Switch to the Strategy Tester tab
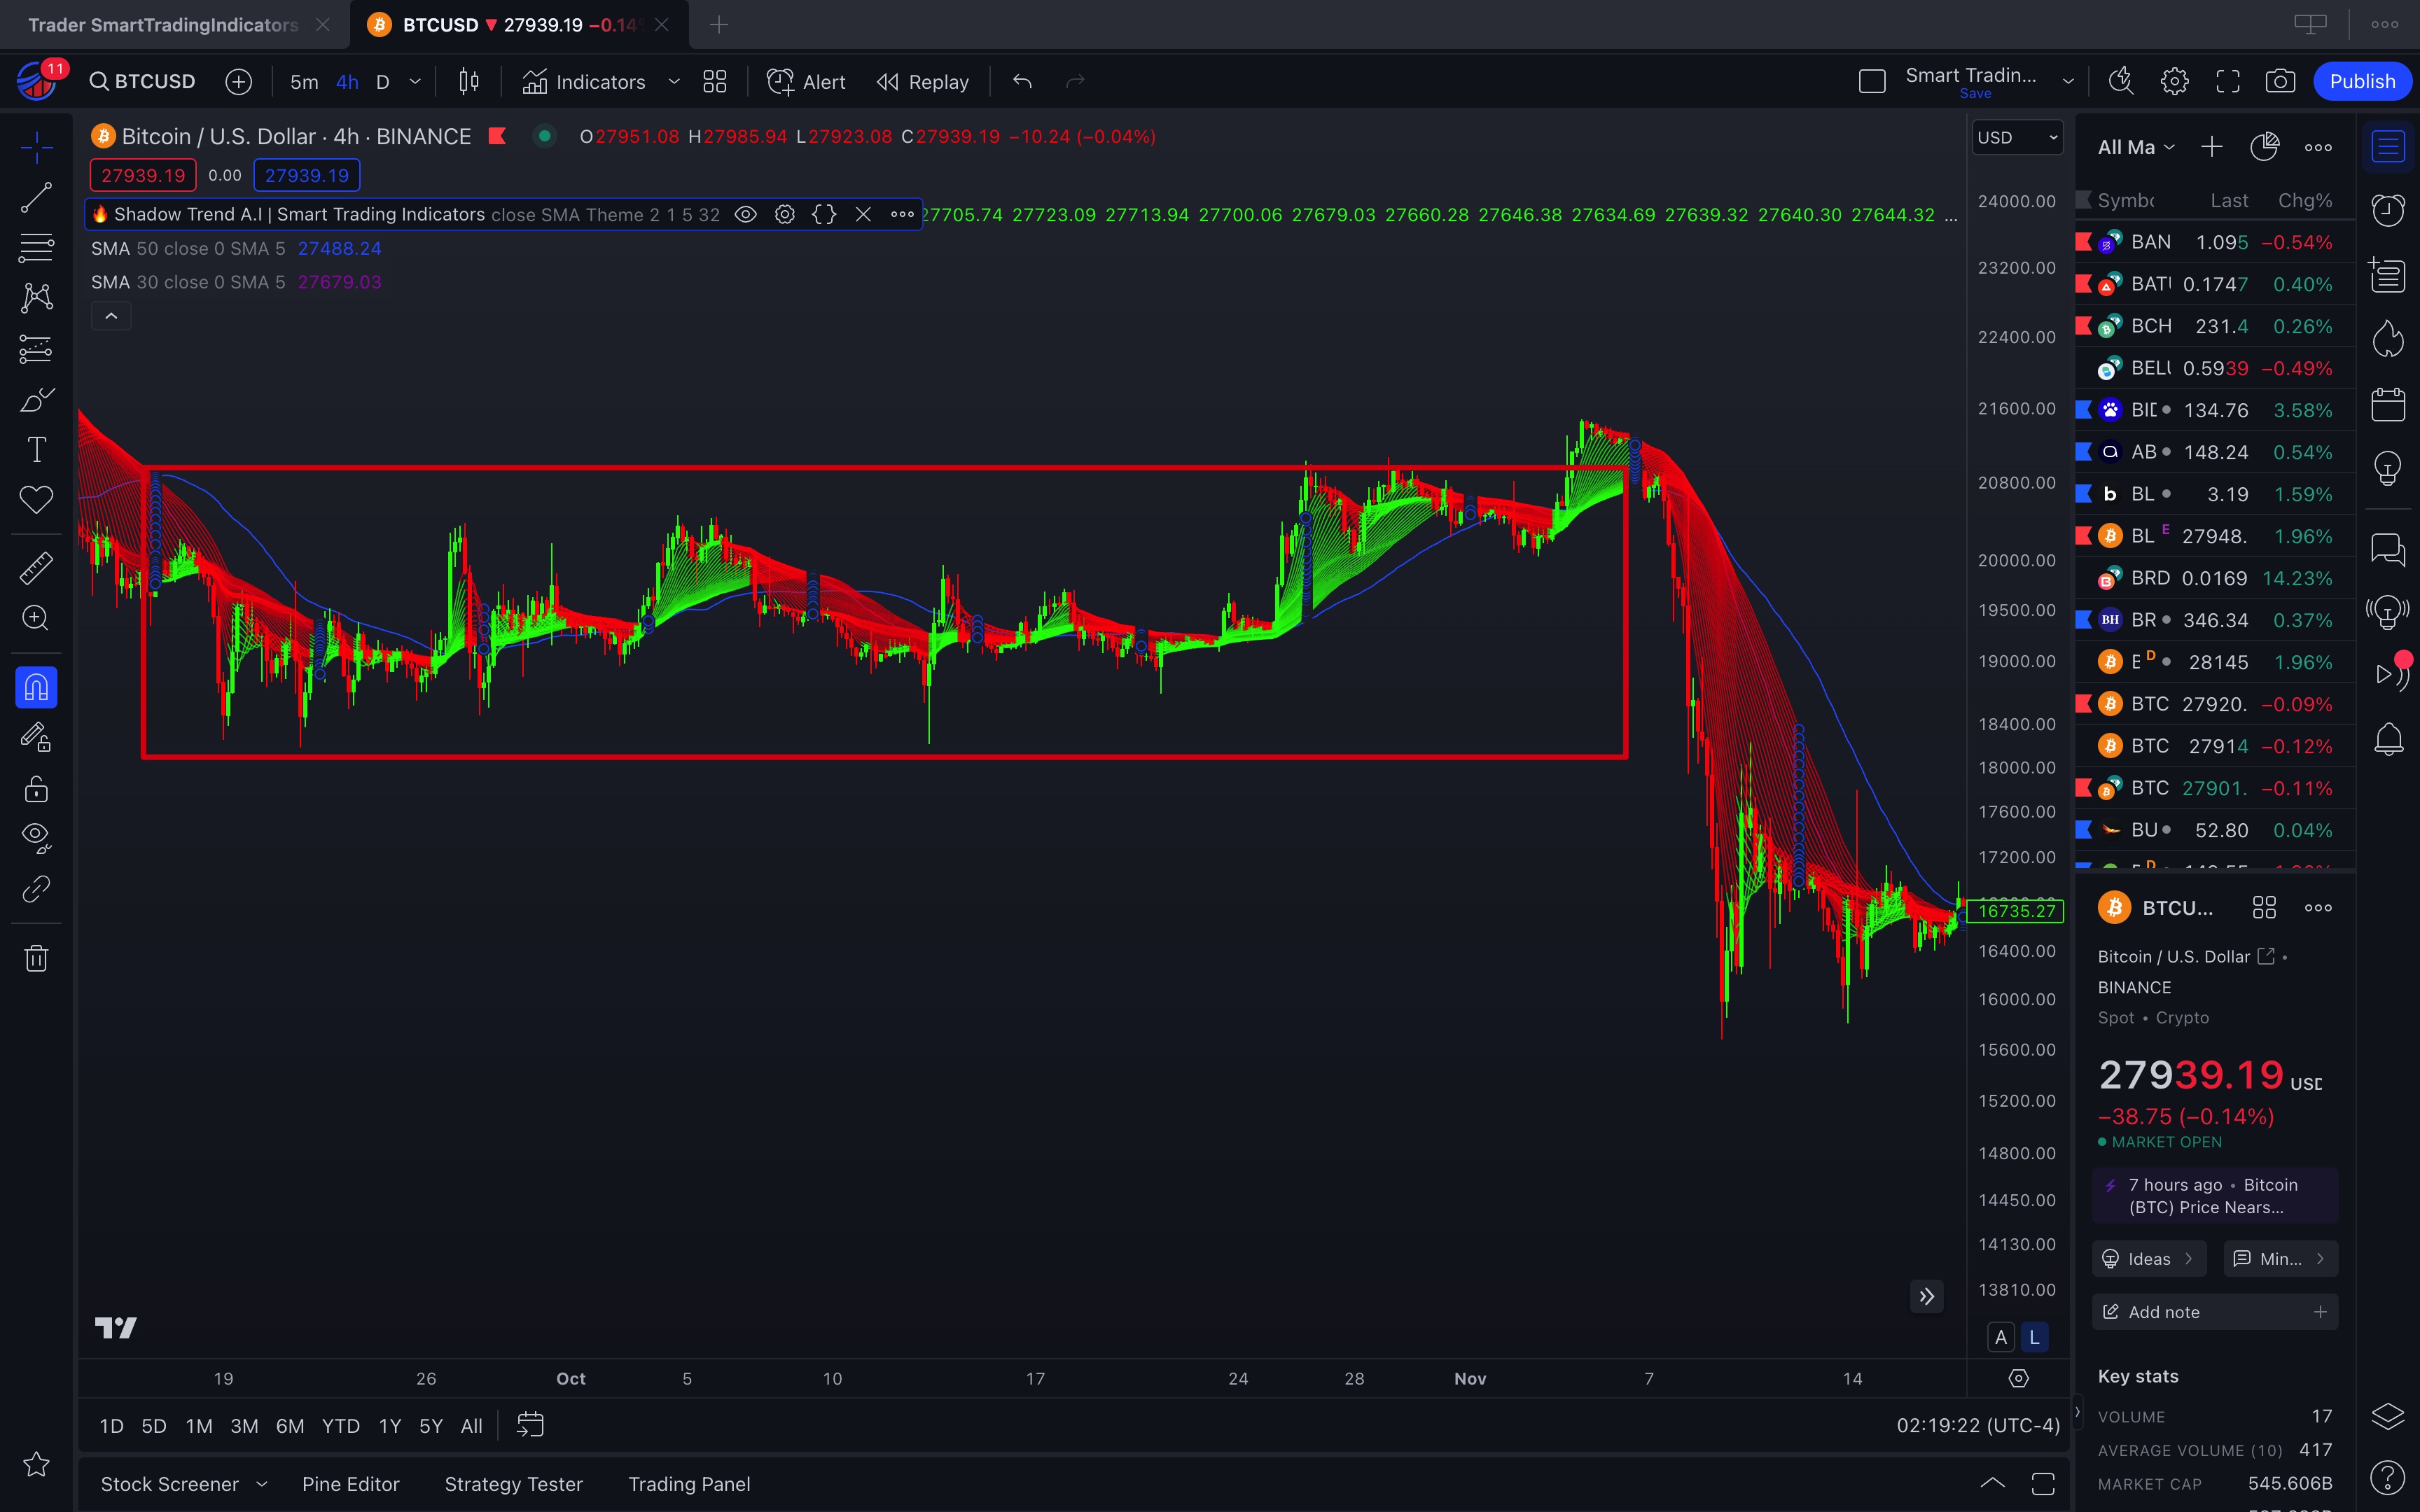 (513, 1484)
